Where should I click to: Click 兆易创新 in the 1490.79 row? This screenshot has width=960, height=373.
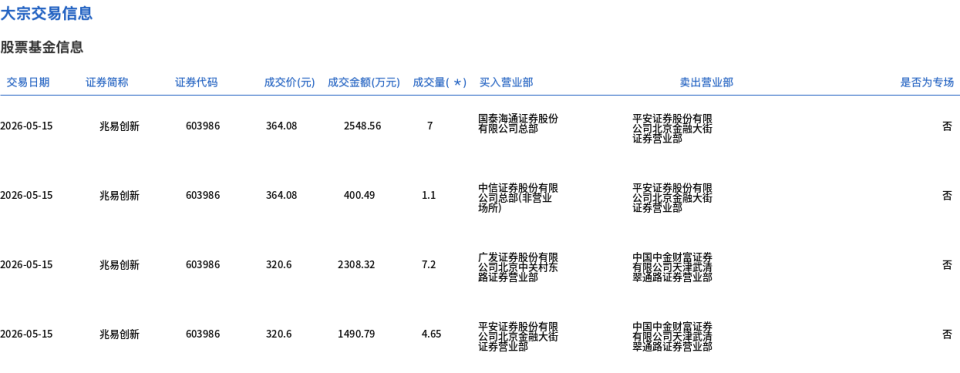[x=119, y=334]
